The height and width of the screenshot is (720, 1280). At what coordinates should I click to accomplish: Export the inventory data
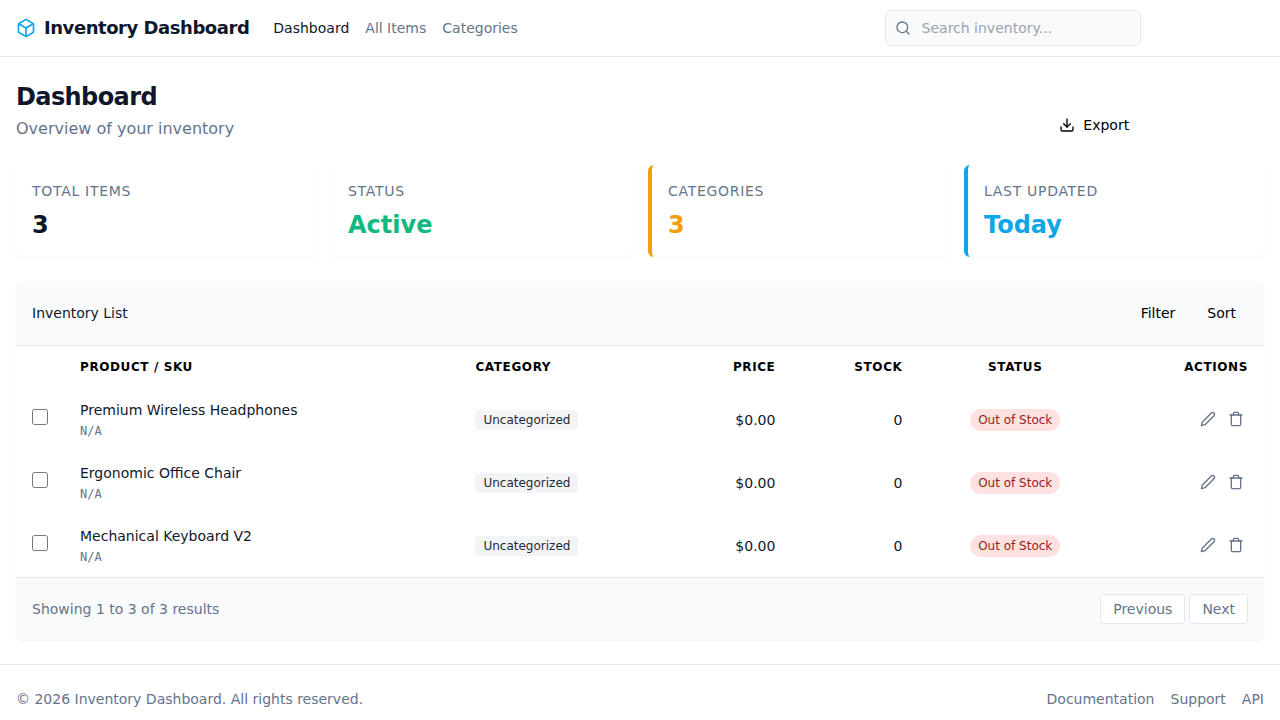tap(1094, 125)
